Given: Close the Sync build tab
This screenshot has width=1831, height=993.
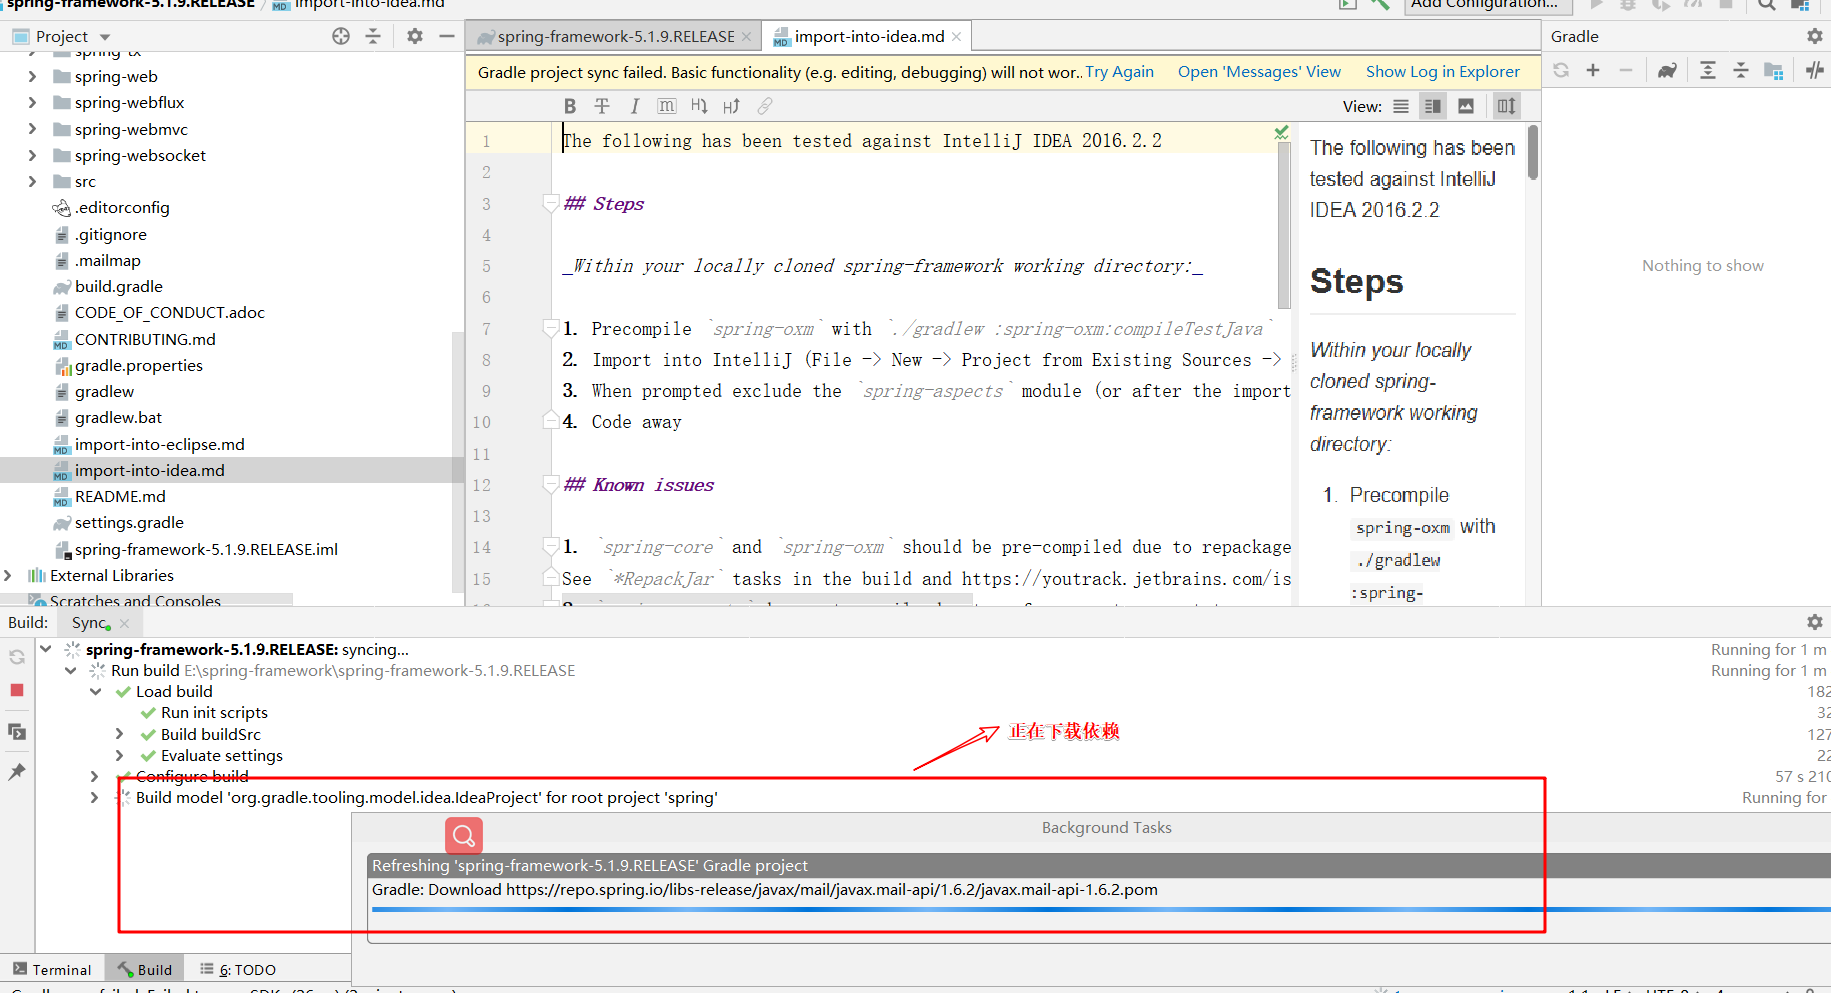Looking at the screenshot, I should (x=124, y=623).
